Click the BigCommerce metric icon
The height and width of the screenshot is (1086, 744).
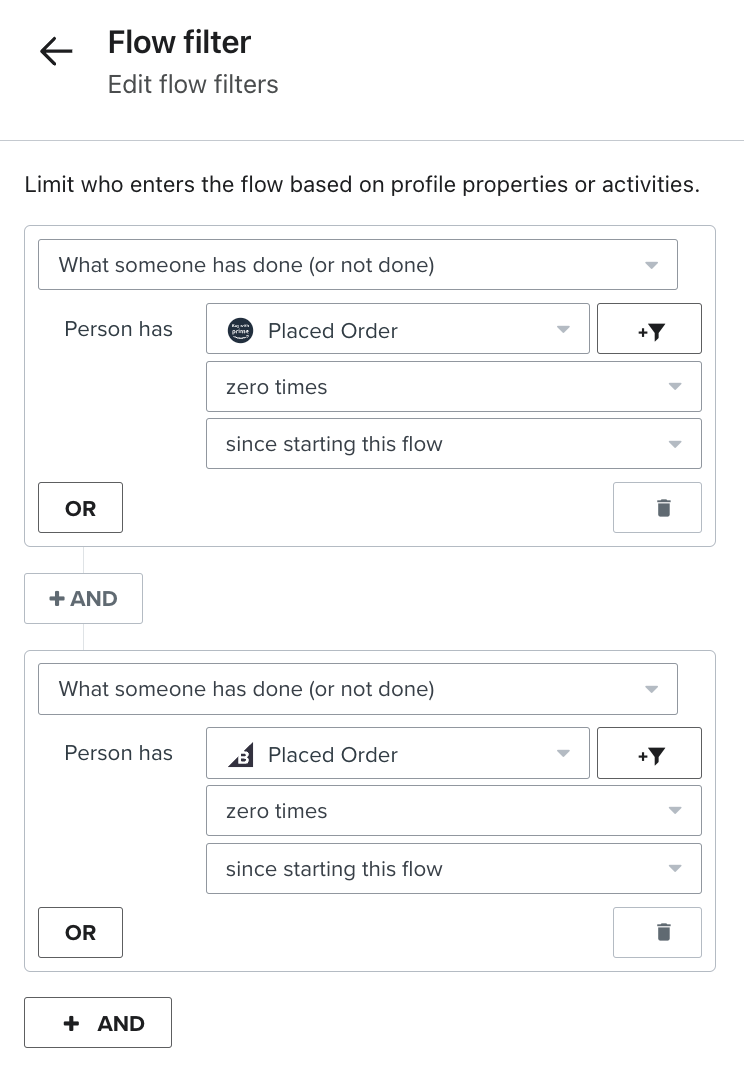240,755
